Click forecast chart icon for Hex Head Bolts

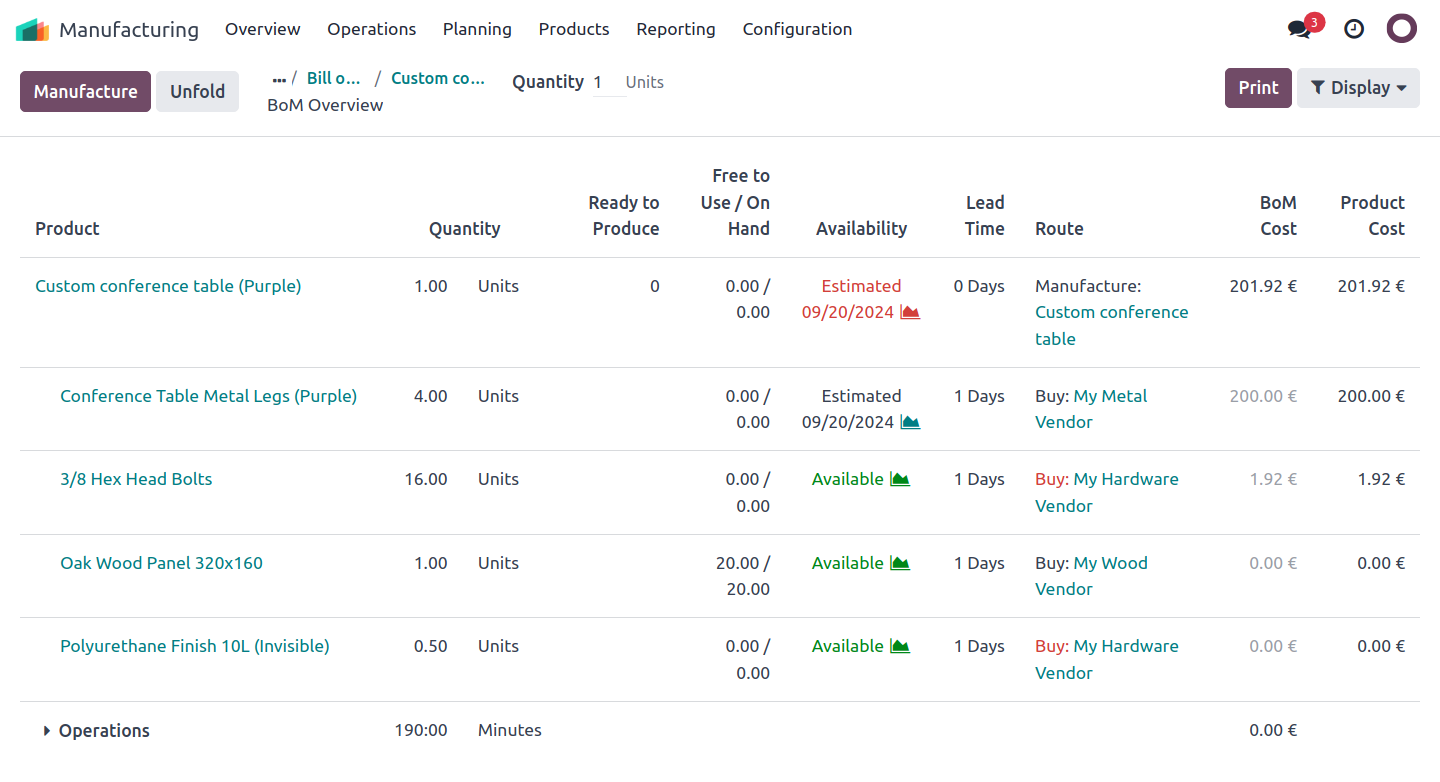[x=900, y=479]
